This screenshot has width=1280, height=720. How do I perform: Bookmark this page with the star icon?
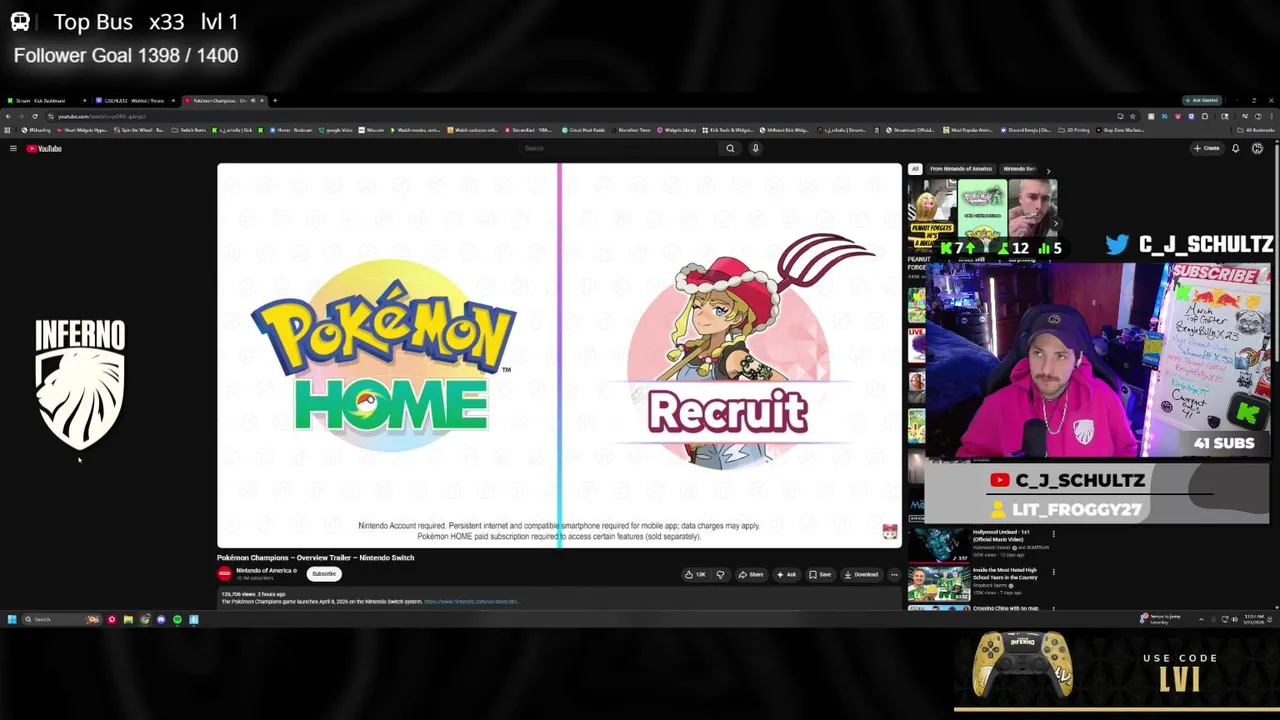pyautogui.click(x=1132, y=116)
